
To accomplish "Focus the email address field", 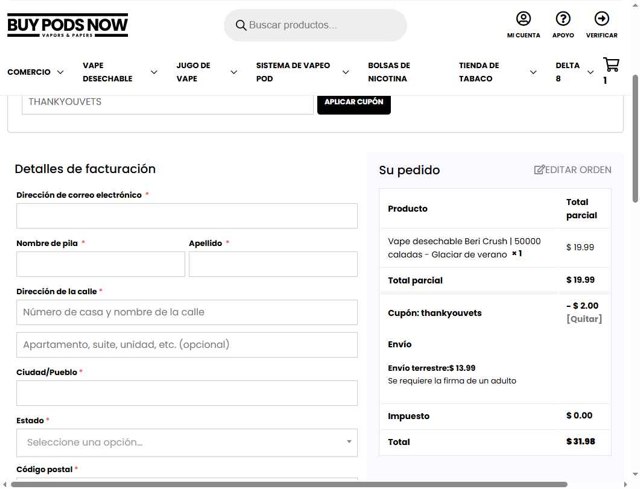I will [x=187, y=216].
